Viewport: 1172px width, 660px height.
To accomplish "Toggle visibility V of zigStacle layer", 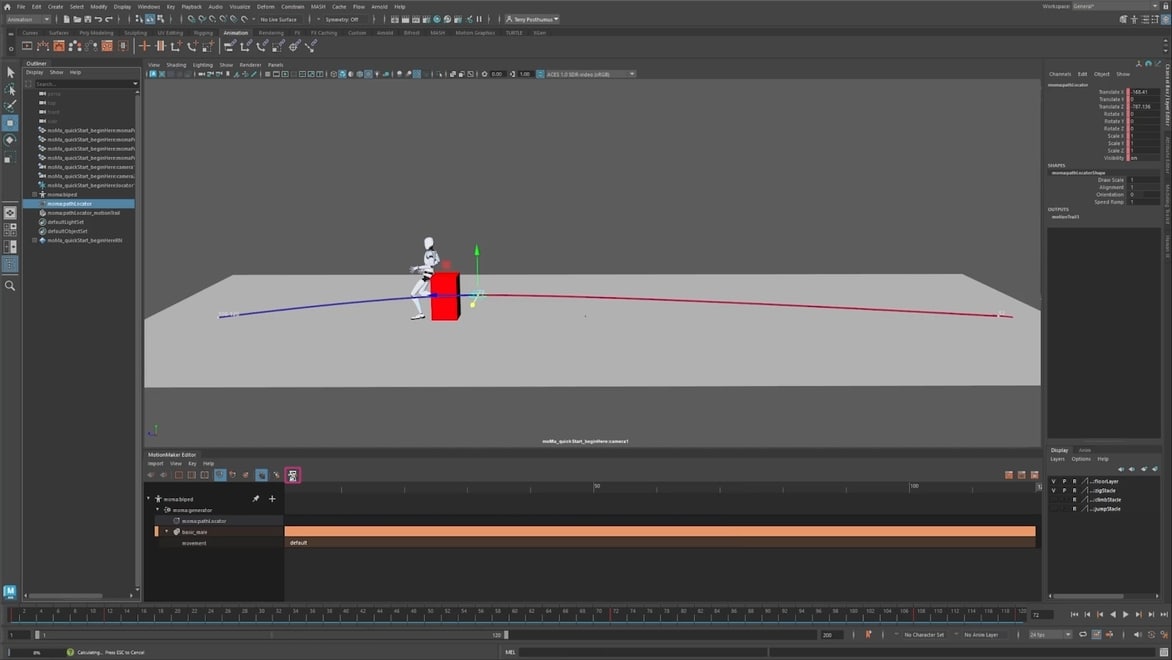I will pos(1054,490).
